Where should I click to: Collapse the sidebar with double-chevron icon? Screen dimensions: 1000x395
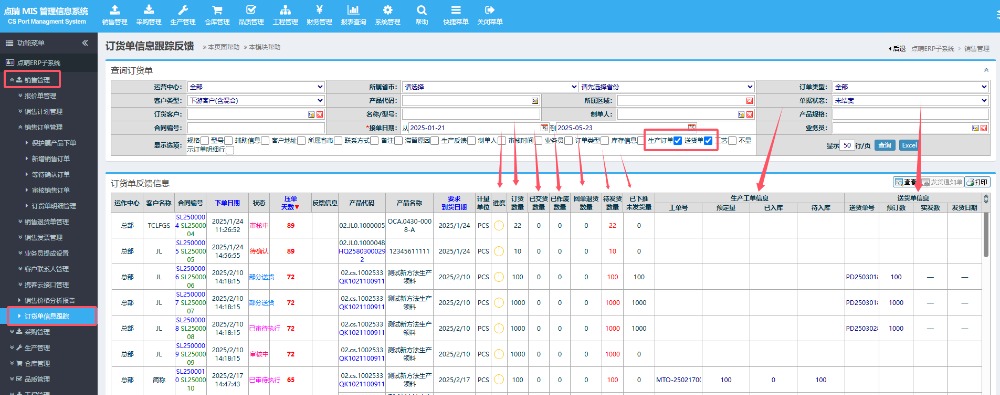85,43
